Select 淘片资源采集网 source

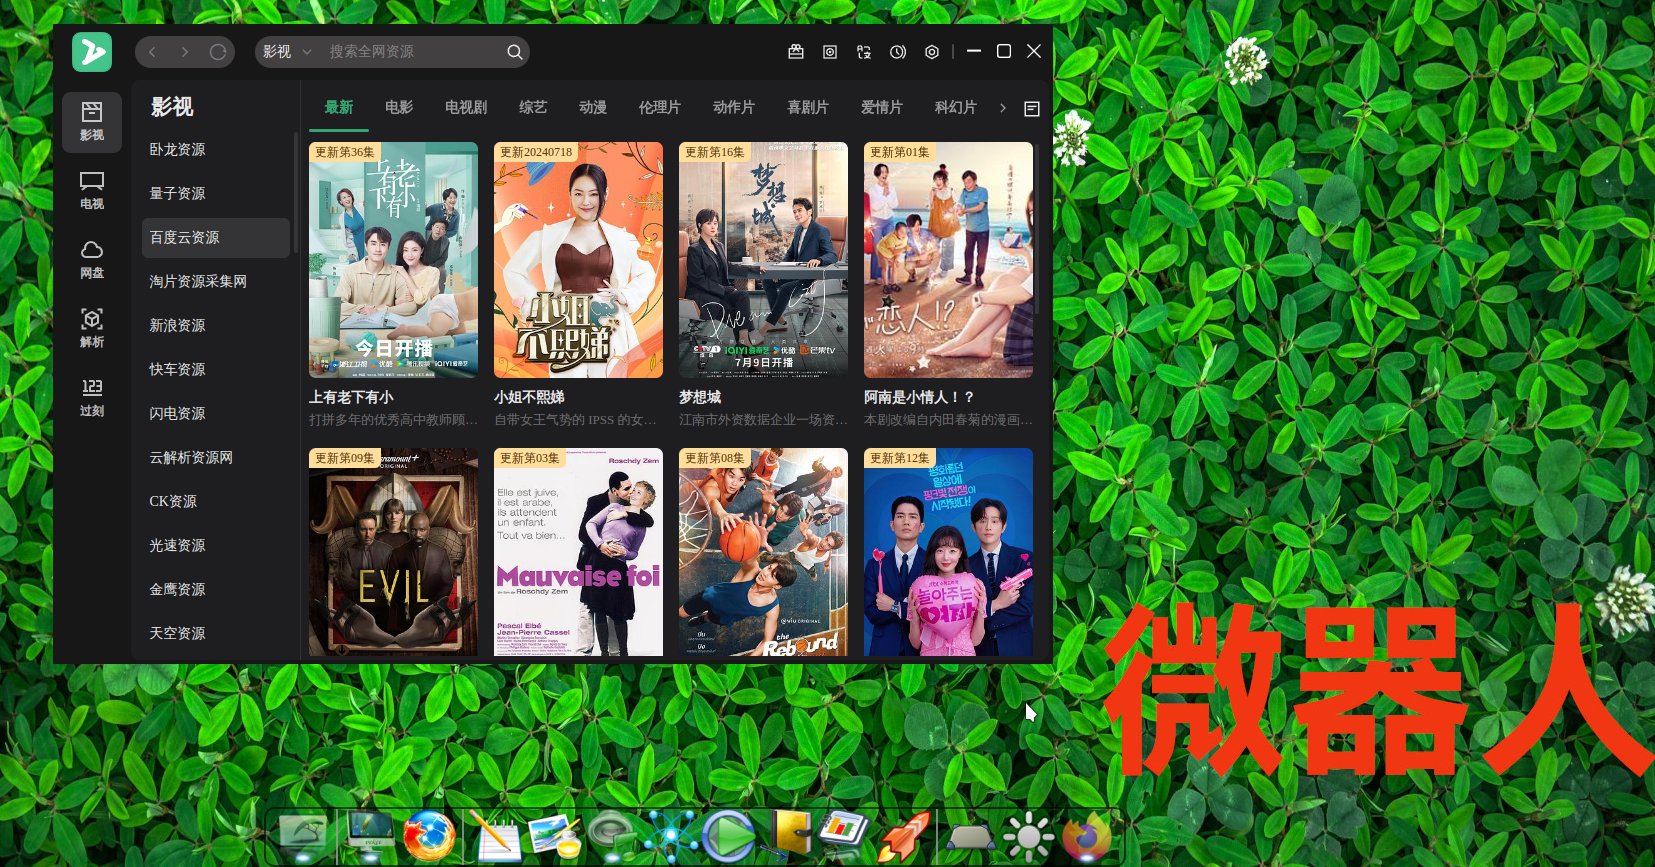point(216,282)
